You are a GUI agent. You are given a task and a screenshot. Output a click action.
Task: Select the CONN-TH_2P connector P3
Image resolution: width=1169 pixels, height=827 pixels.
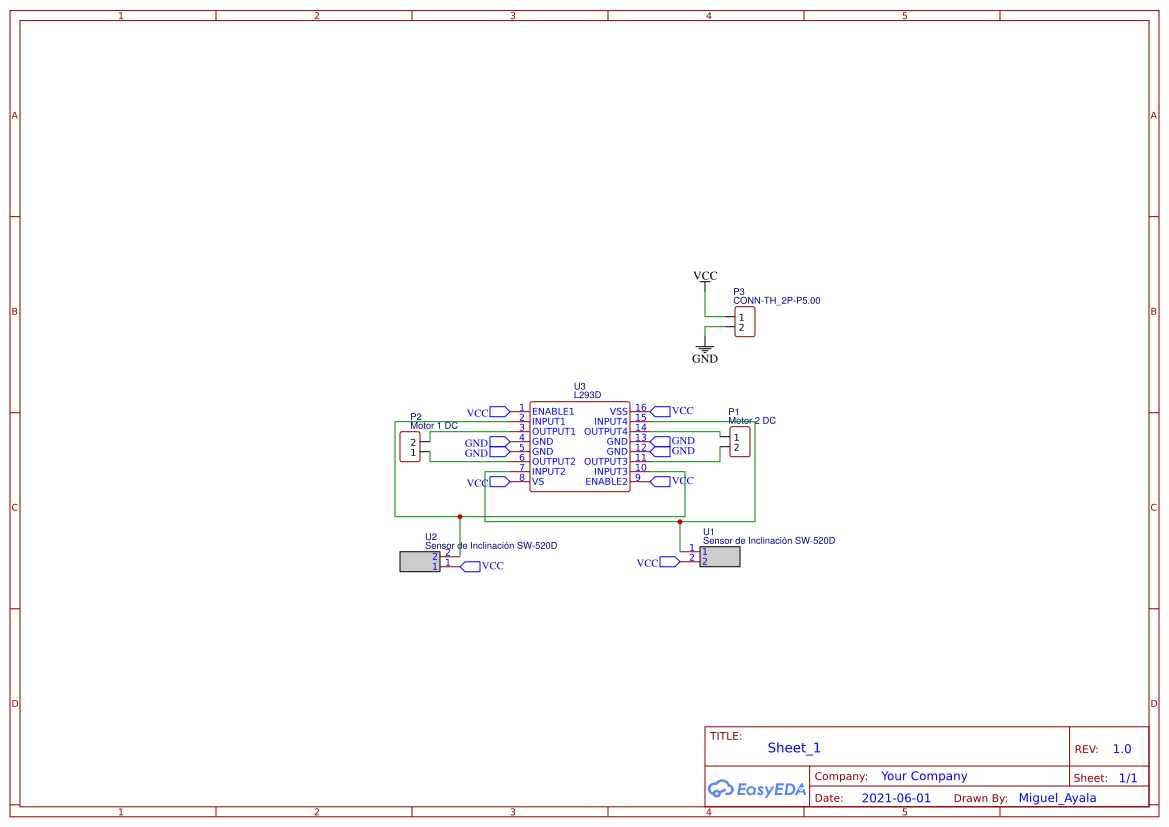[x=744, y=322]
